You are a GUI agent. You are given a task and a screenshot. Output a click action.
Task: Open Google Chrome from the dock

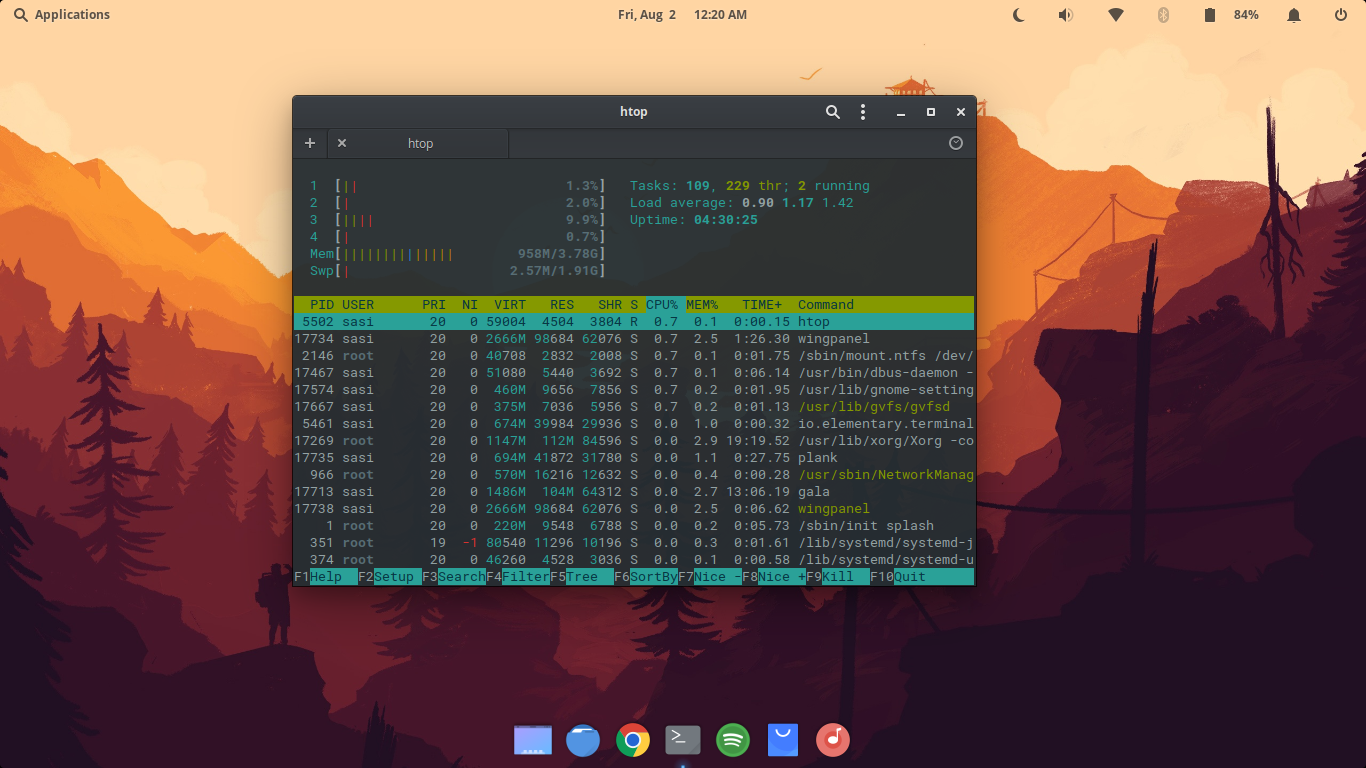(x=633, y=740)
